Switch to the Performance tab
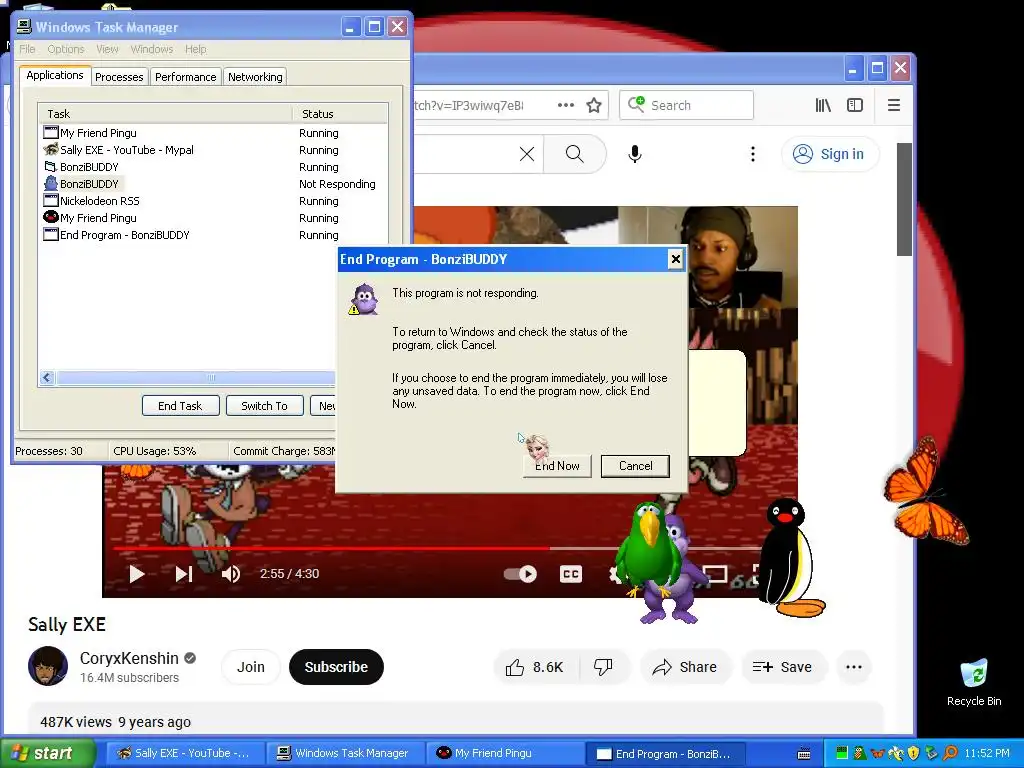The image size is (1024, 768). click(x=185, y=76)
